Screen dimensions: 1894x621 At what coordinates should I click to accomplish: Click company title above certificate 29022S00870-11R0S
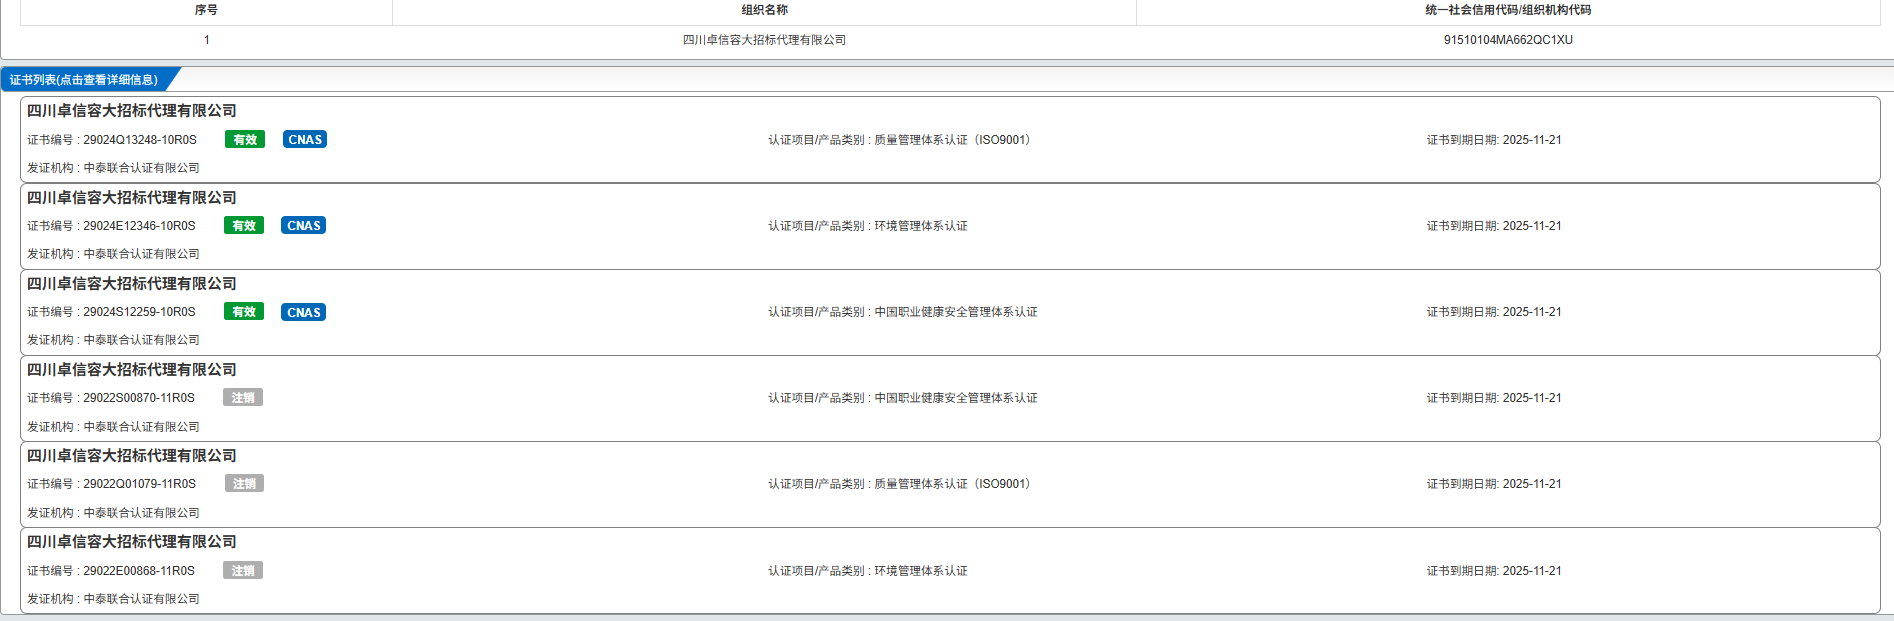point(132,370)
